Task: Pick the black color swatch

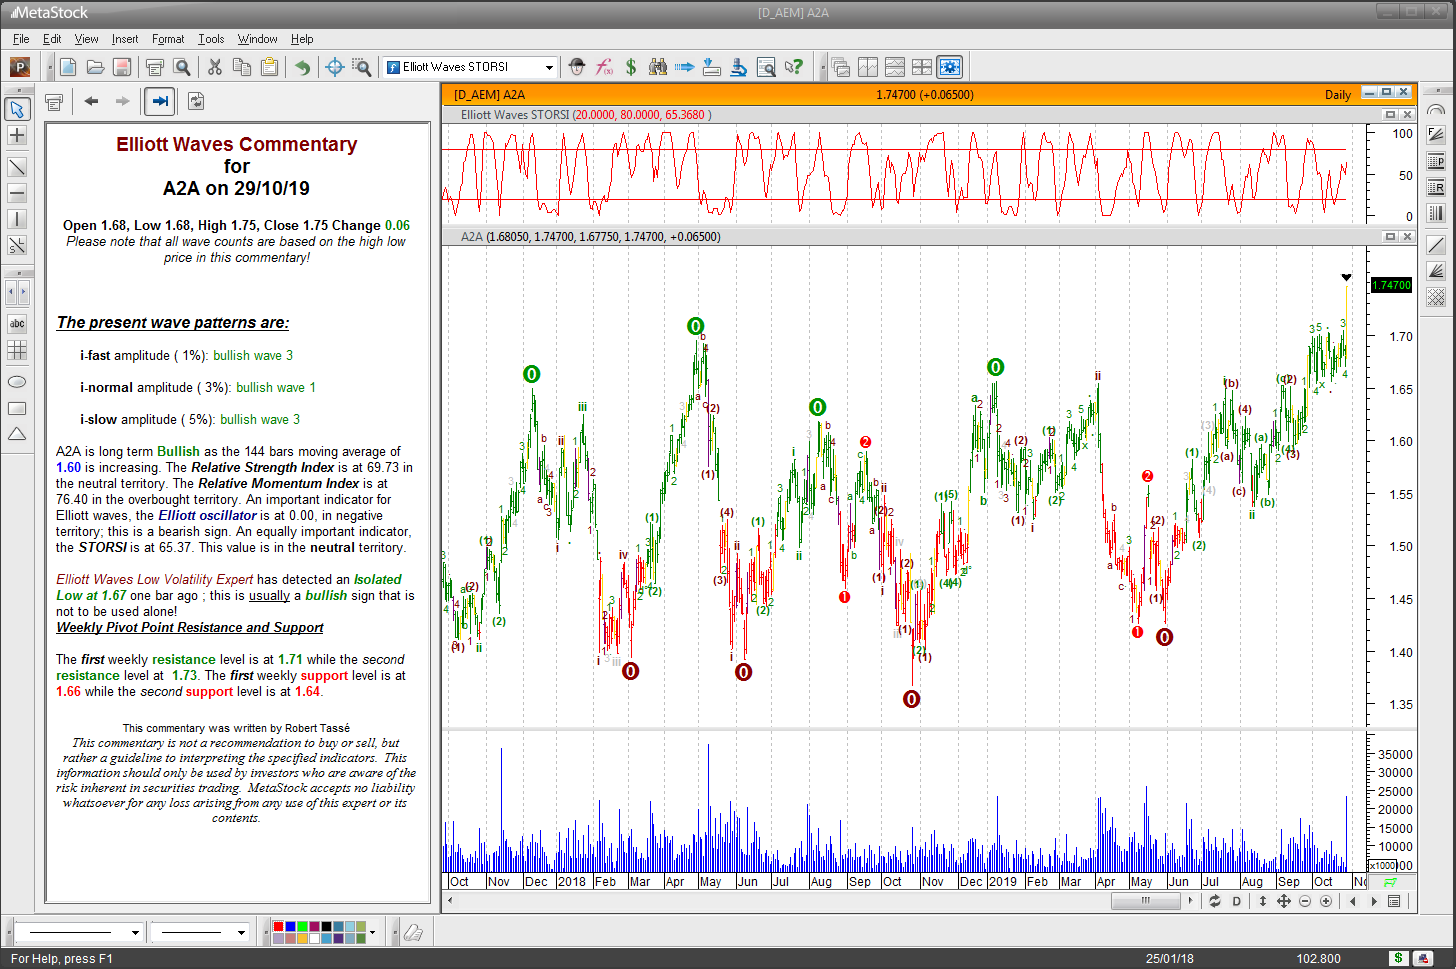Action: 326,927
